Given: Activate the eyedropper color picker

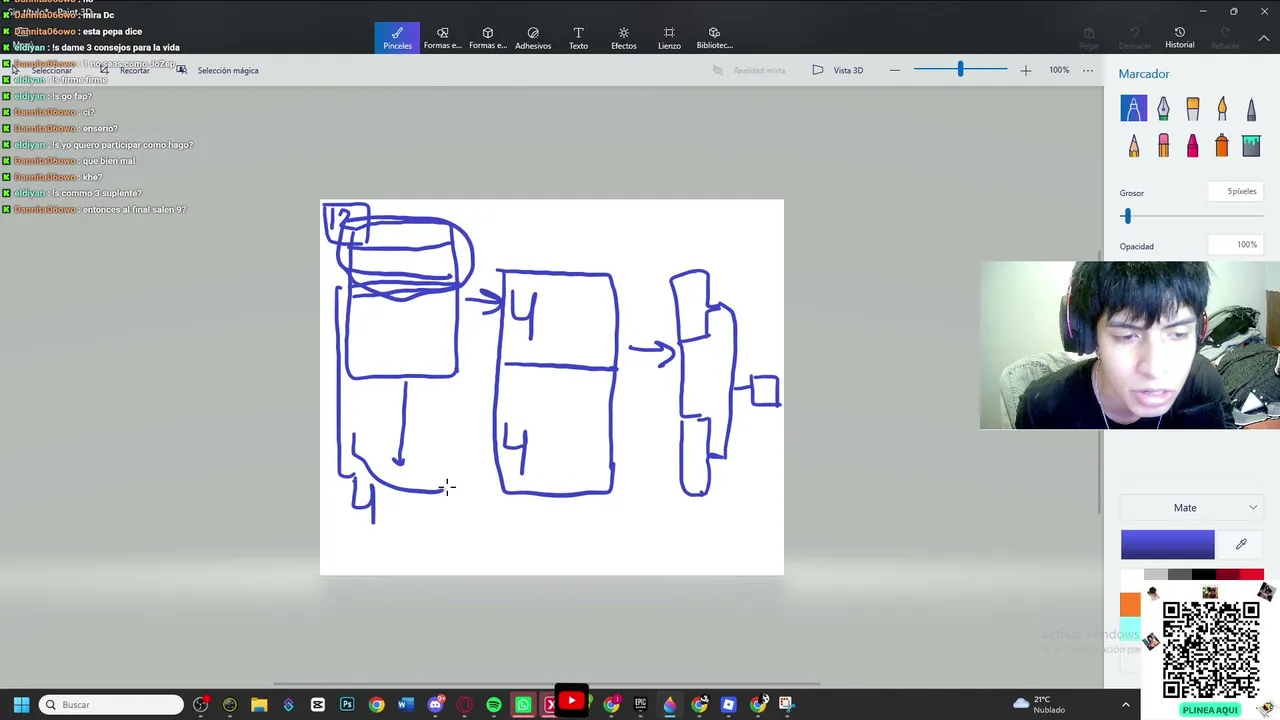Looking at the screenshot, I should coord(1241,544).
